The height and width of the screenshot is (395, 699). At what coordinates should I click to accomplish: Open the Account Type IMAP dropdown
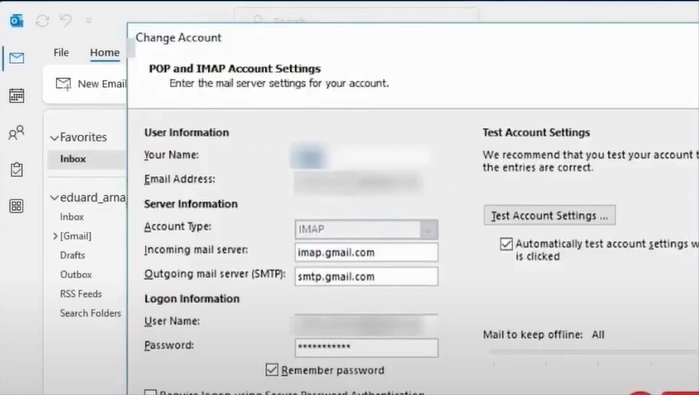click(366, 229)
